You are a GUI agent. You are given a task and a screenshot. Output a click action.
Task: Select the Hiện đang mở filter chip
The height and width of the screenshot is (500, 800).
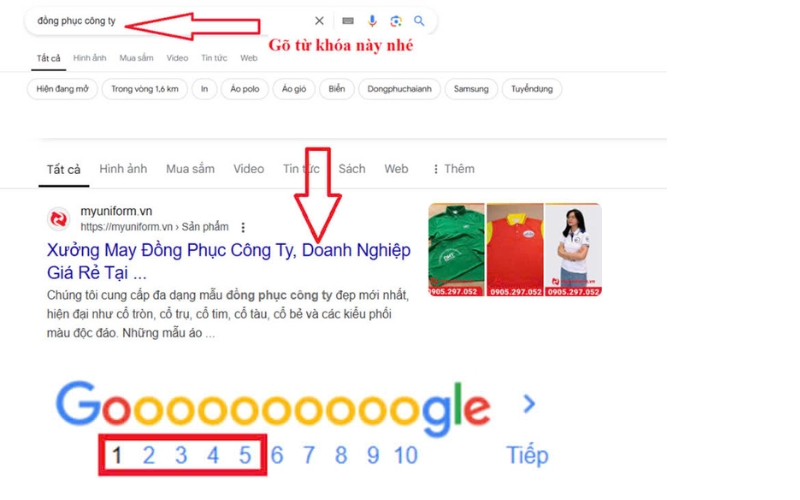pyautogui.click(x=62, y=89)
